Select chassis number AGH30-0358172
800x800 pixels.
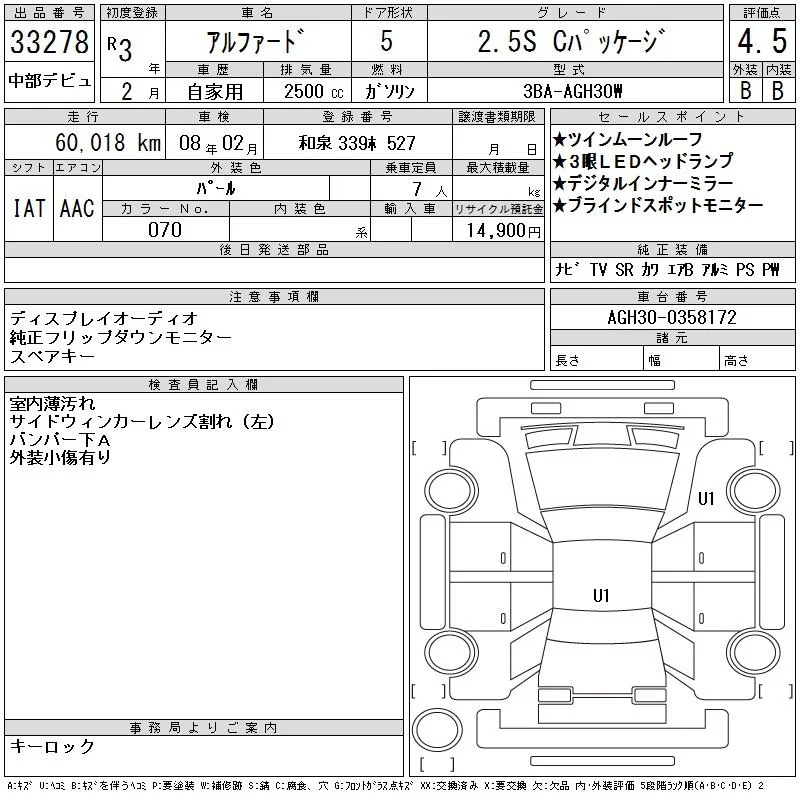(x=672, y=318)
